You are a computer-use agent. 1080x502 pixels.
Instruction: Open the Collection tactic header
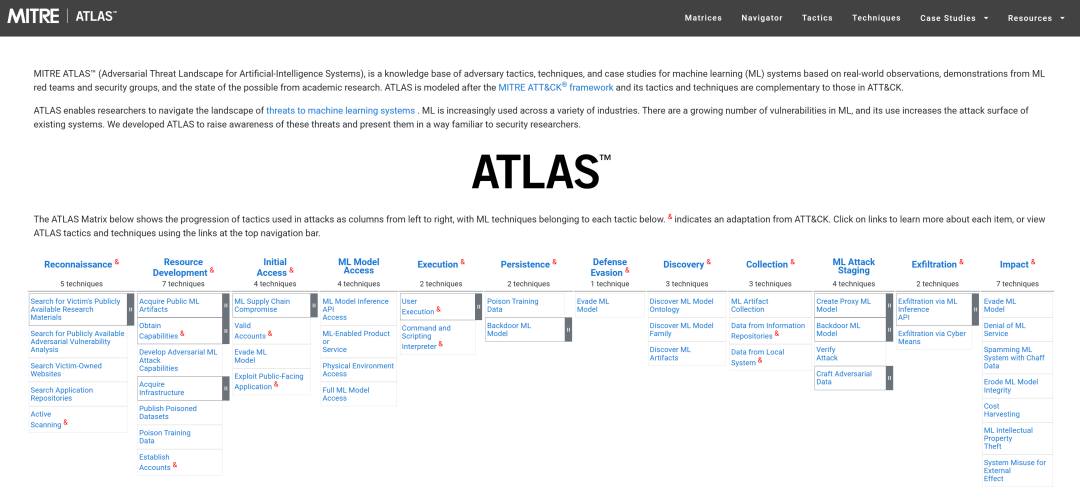767,264
